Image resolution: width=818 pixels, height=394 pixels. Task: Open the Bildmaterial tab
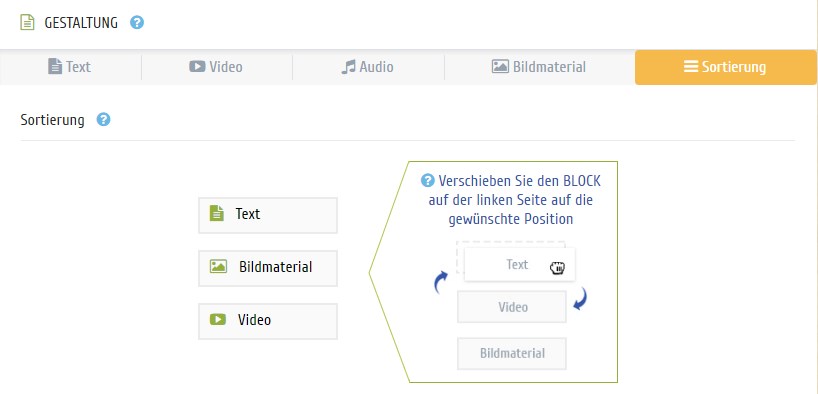(539, 67)
